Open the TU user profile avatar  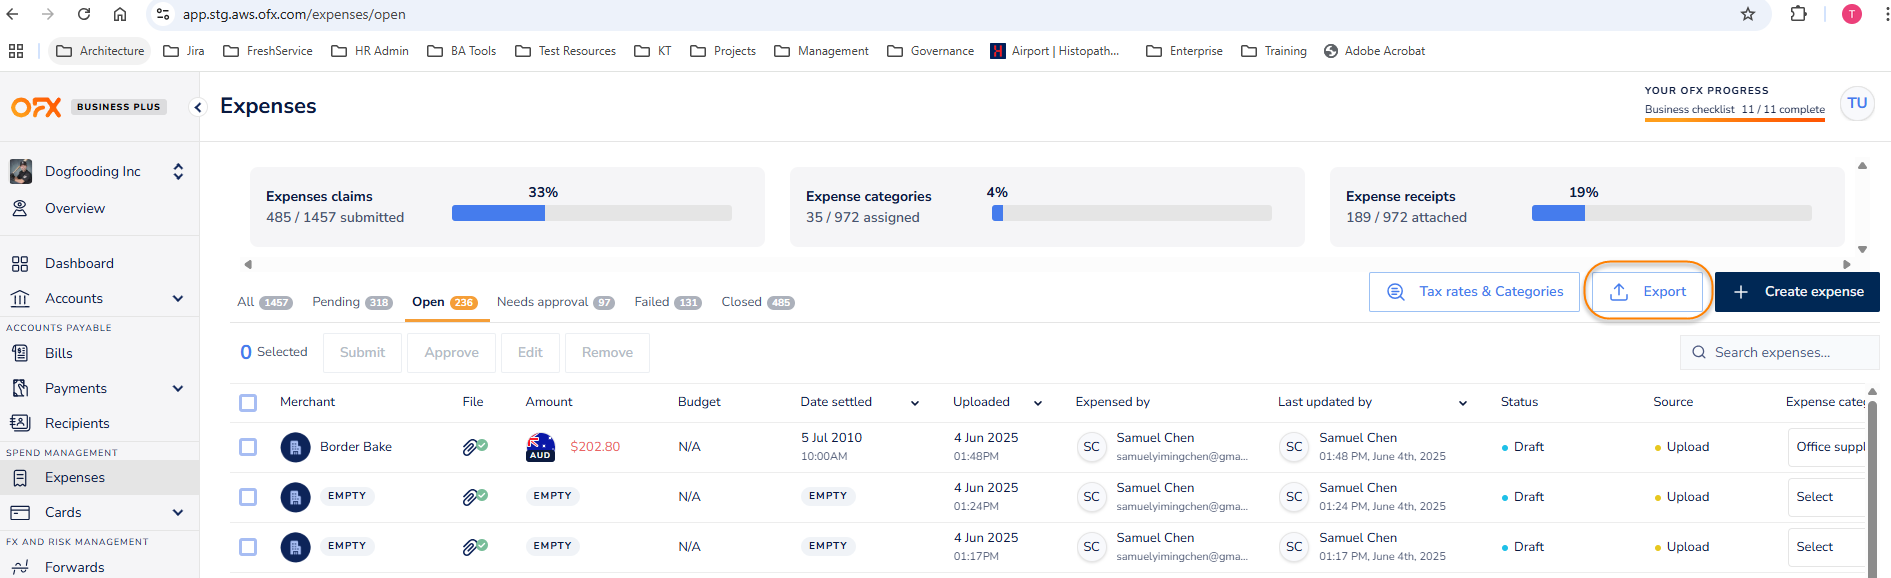(1856, 103)
